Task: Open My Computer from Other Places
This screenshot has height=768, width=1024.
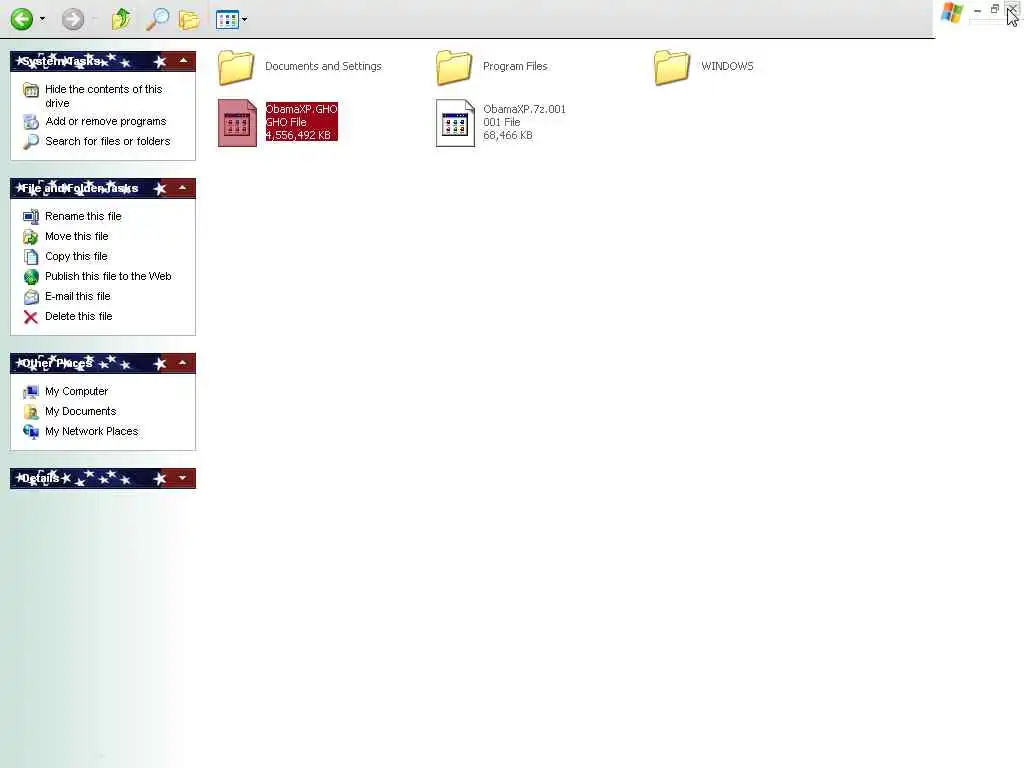Action: pos(76,391)
